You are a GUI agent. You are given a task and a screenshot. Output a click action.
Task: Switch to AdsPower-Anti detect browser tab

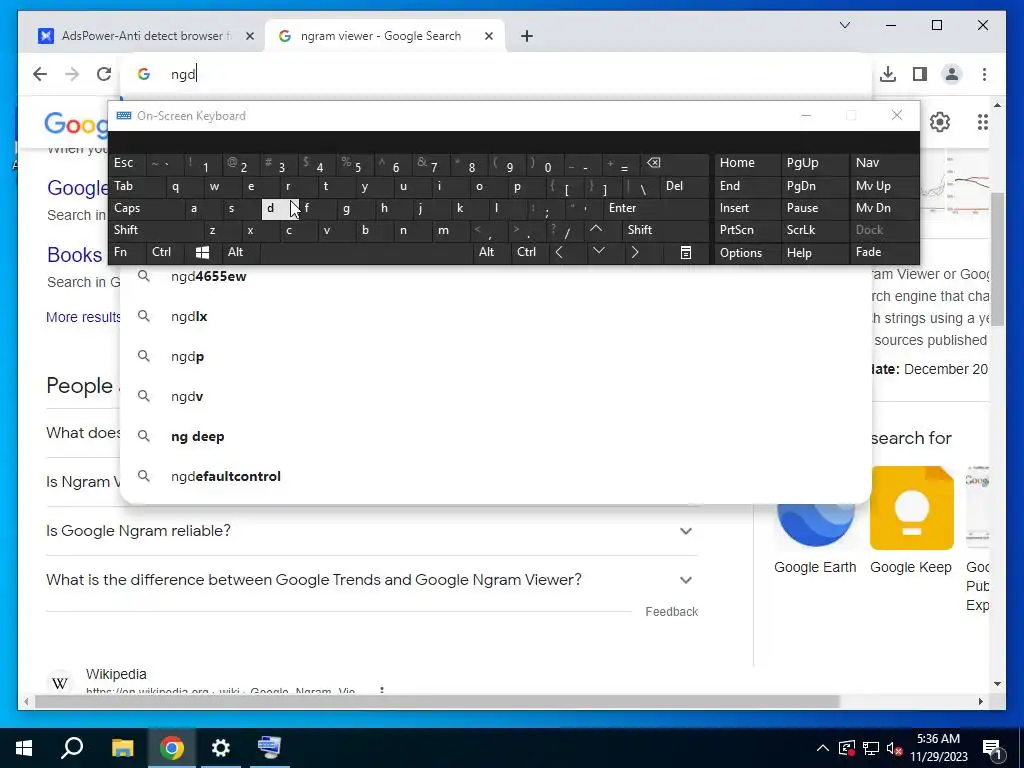pyautogui.click(x=148, y=36)
